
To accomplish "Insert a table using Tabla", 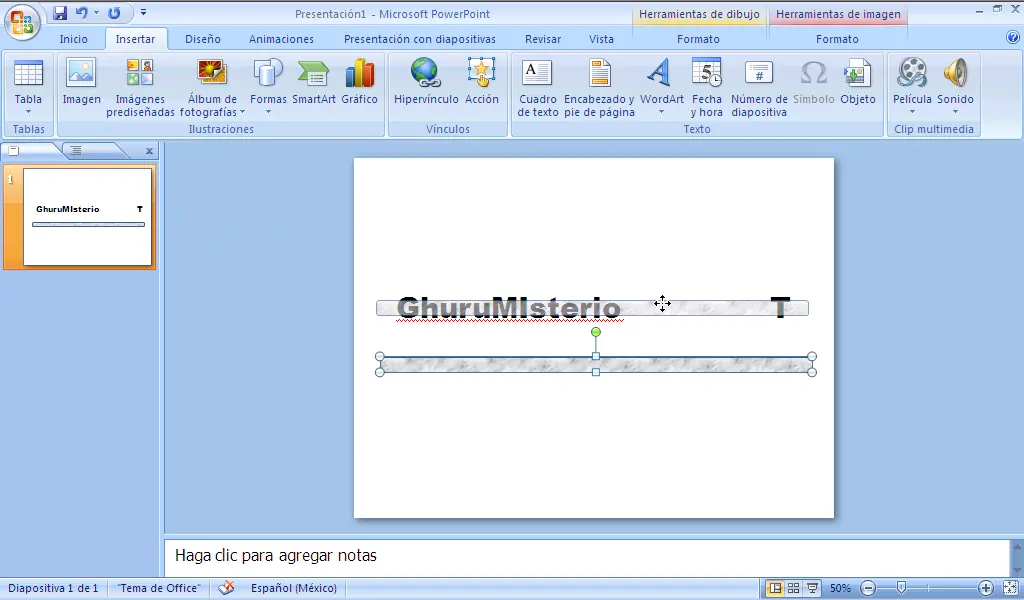I will [28, 86].
